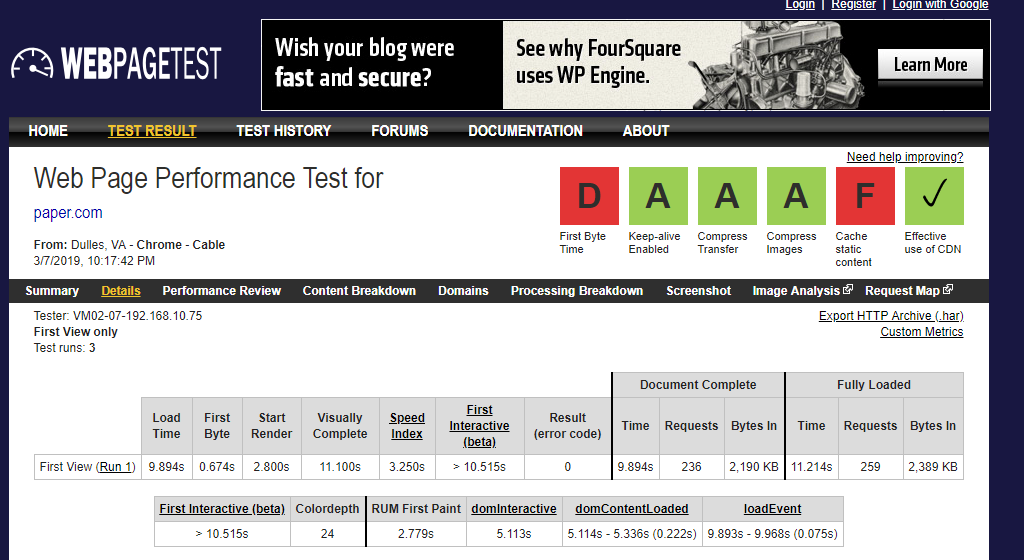The image size is (1024, 560).
Task: Switch to the Summary tab
Action: (x=52, y=291)
